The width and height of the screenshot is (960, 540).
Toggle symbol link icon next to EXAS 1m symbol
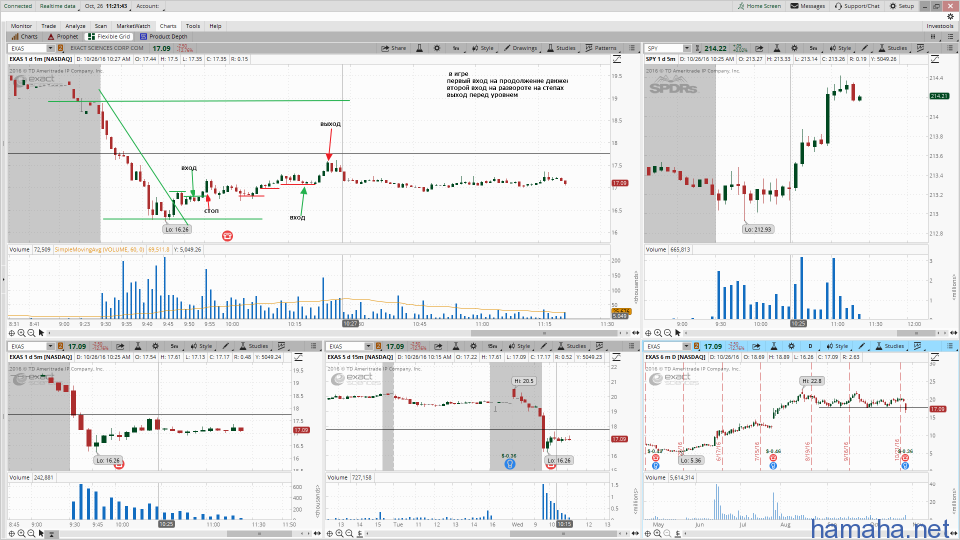pos(61,48)
